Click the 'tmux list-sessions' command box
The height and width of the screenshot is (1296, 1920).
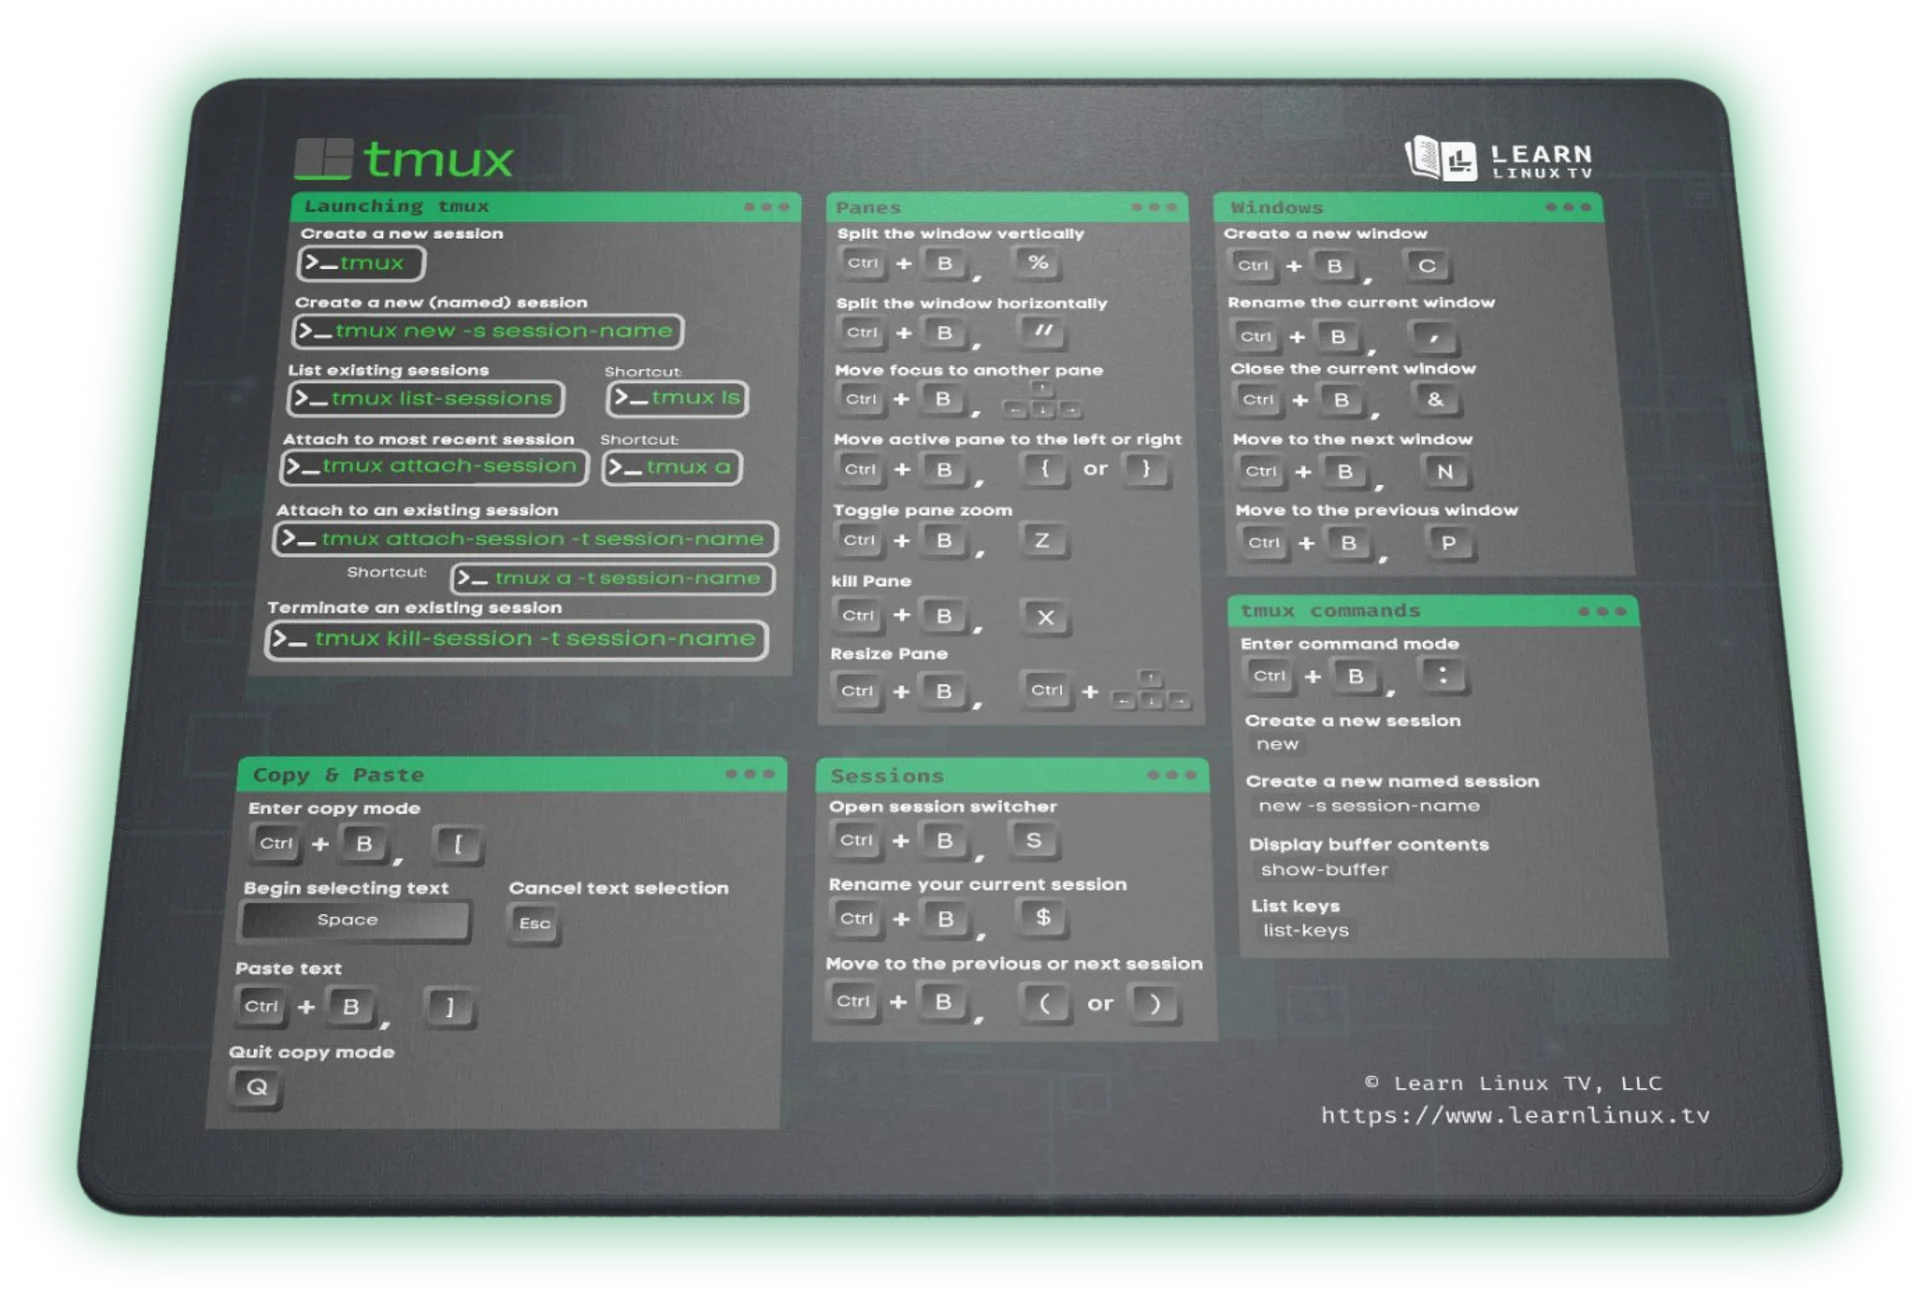[425, 399]
